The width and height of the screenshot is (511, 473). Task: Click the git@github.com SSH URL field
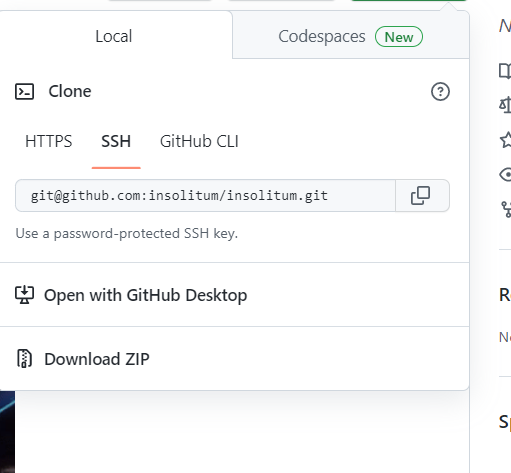pyautogui.click(x=205, y=196)
